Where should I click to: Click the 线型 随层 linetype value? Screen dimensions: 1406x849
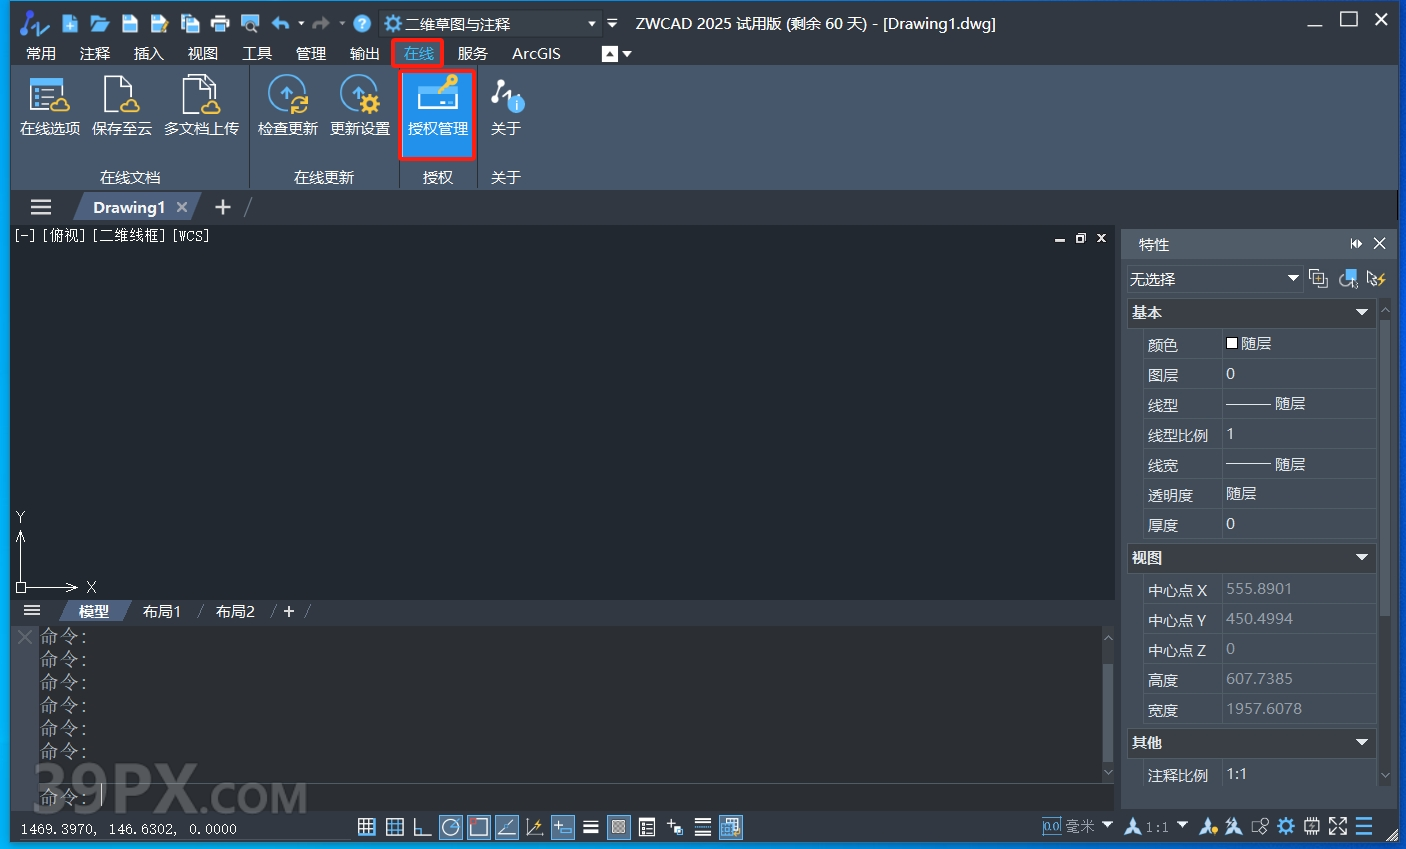[x=1299, y=404]
